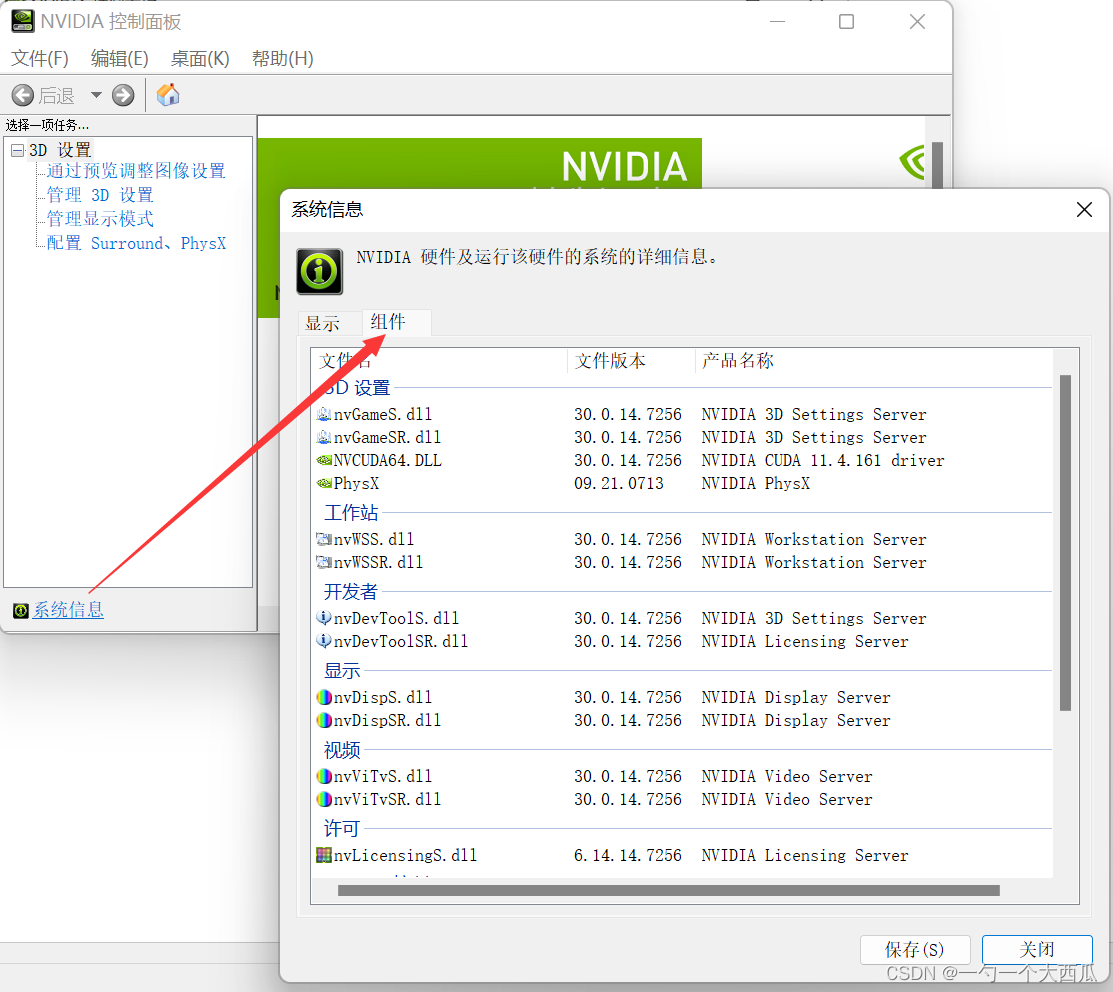Click the 文件名 column header
1113x992 pixels.
pyautogui.click(x=439, y=360)
